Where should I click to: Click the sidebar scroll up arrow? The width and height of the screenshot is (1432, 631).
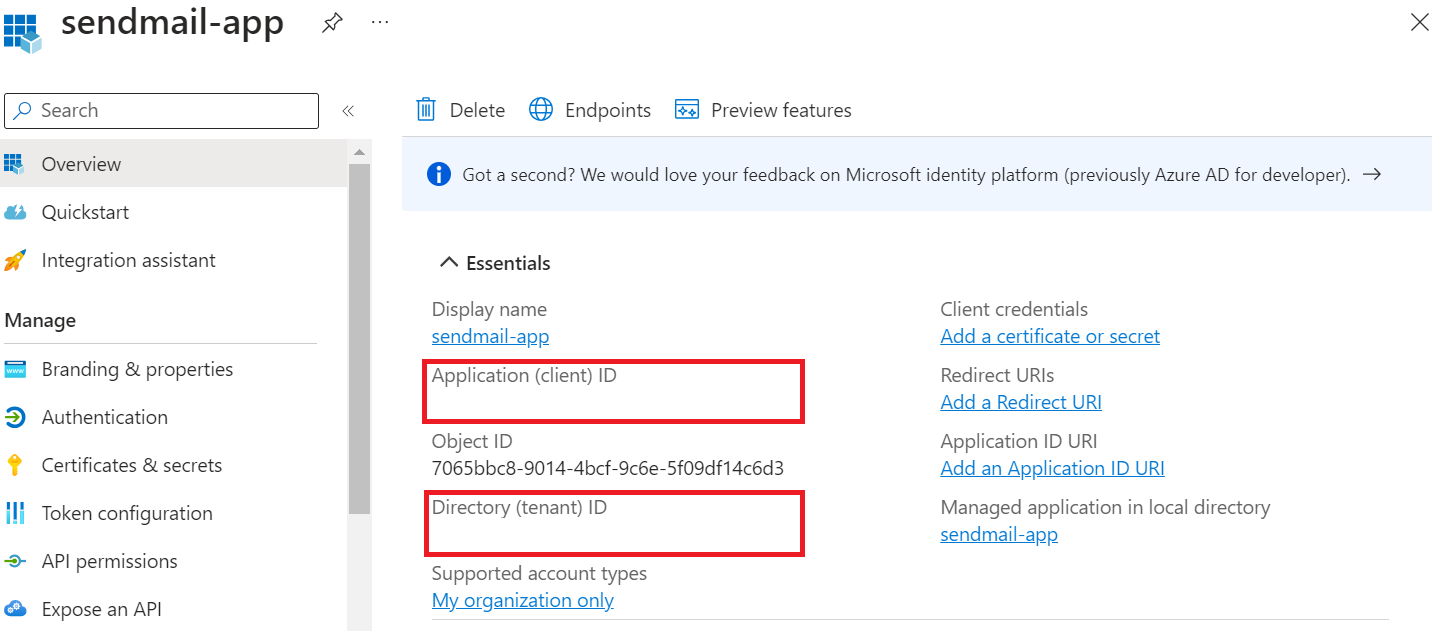tap(359, 152)
